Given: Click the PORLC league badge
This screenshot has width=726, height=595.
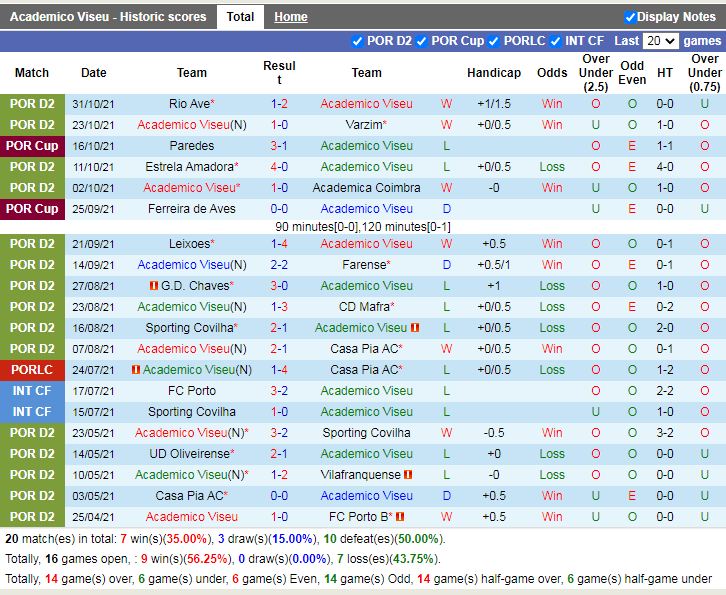Looking at the screenshot, I should 32,370.
